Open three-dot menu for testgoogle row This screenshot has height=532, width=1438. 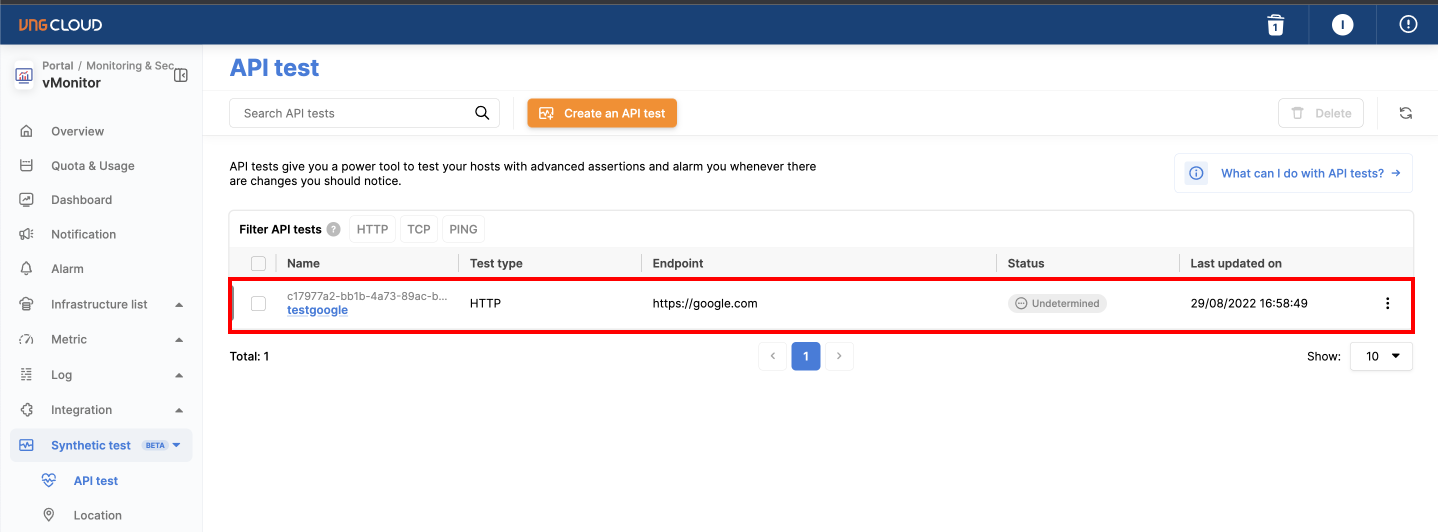[1387, 304]
